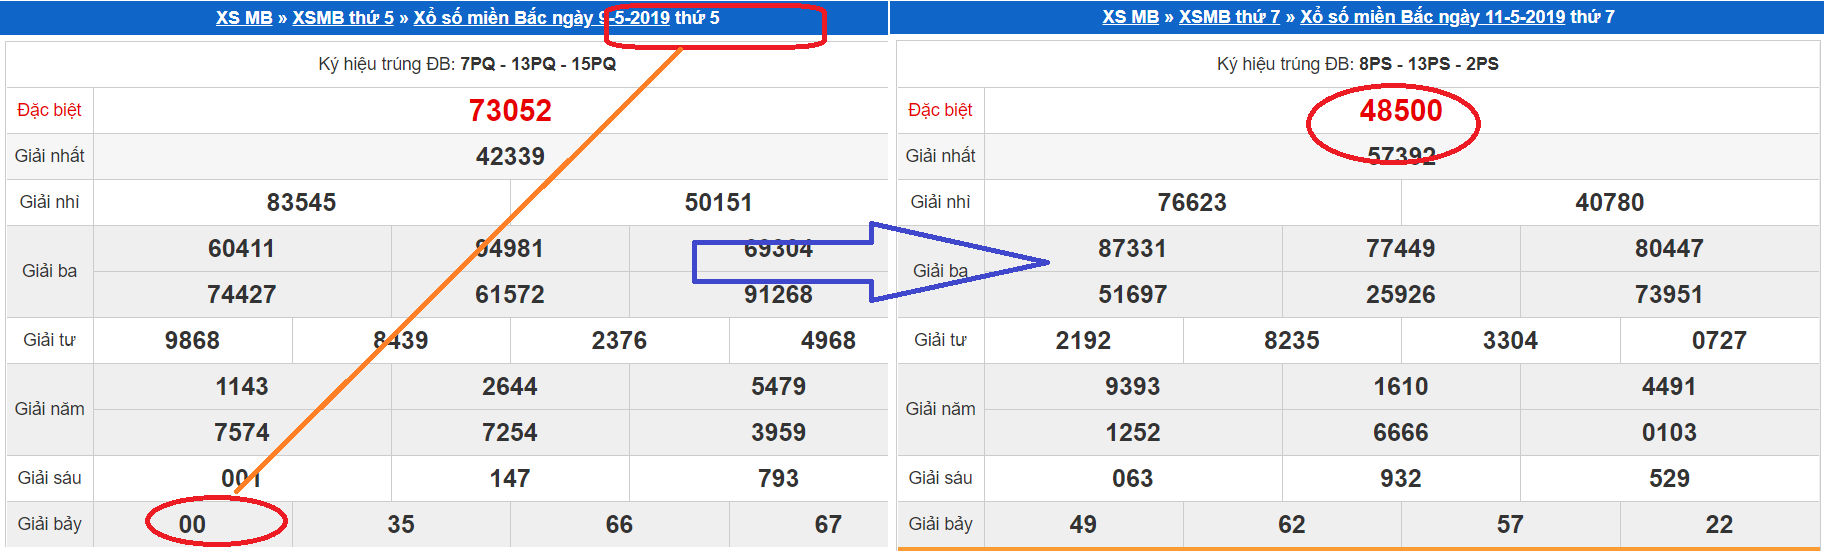
Task: Open the XS MB link beside XSMB thứ 7
Action: pos(1130,17)
